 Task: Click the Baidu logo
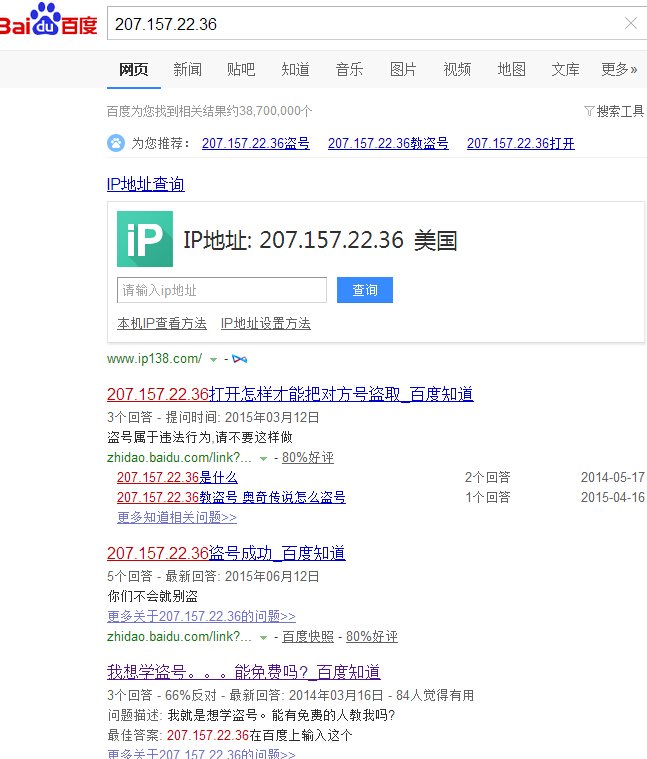[49, 22]
